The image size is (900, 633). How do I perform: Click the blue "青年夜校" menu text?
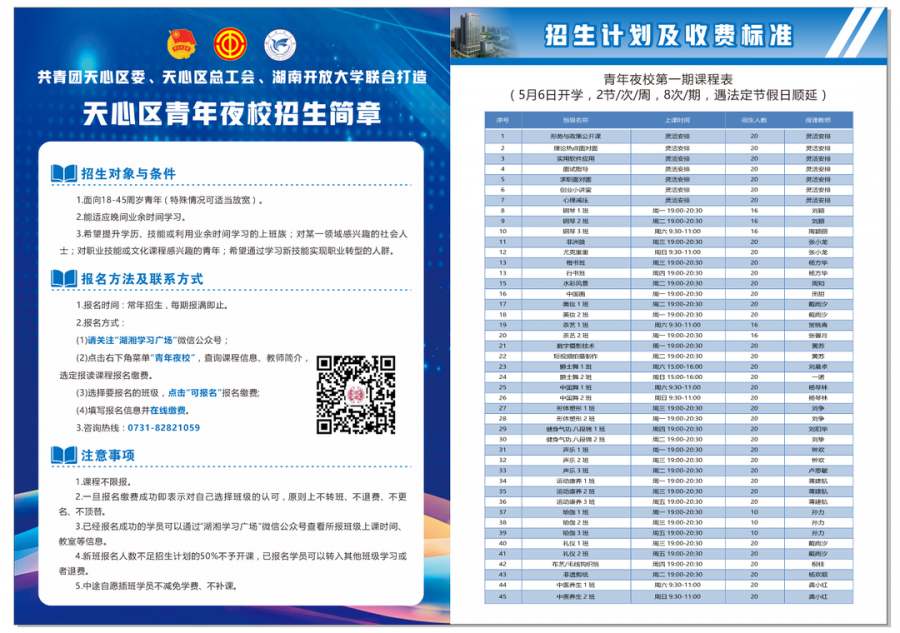[174, 358]
